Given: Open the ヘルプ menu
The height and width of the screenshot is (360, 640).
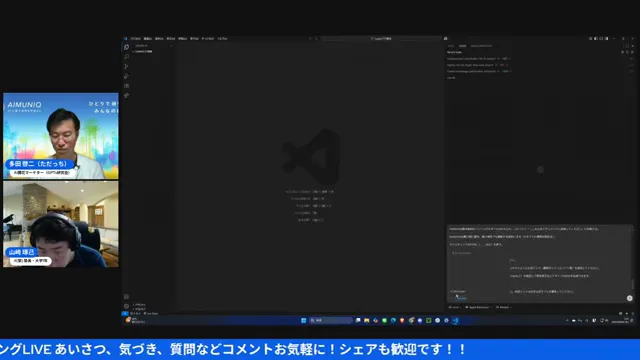Looking at the screenshot, I should [x=222, y=39].
